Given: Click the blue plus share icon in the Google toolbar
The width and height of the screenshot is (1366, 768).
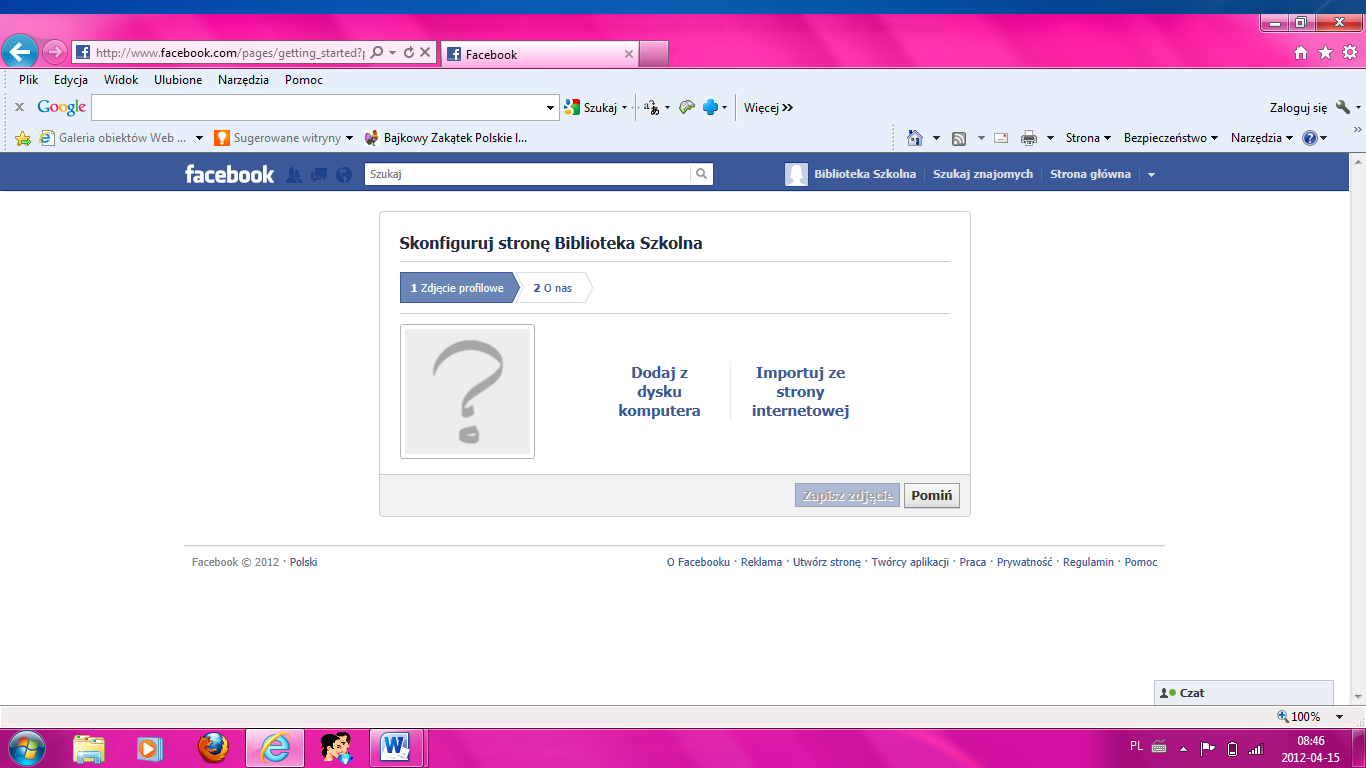Looking at the screenshot, I should click(711, 107).
